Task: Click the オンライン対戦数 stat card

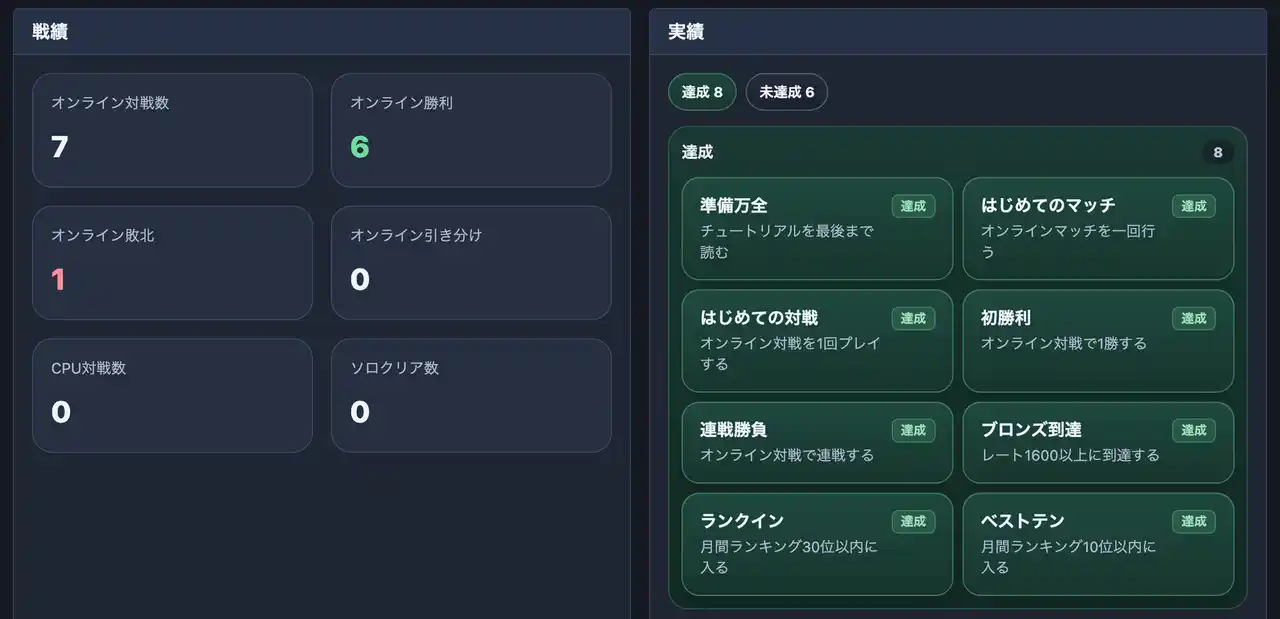Action: (172, 130)
